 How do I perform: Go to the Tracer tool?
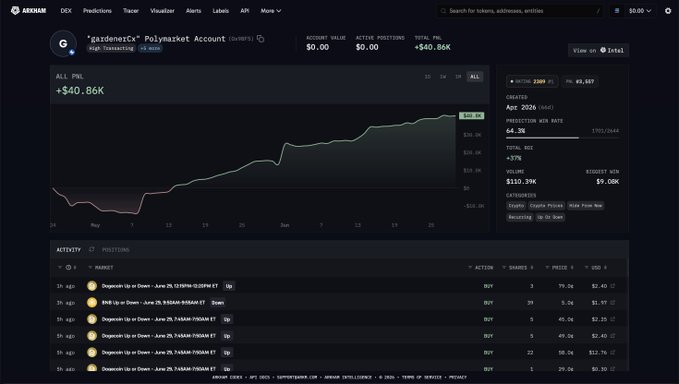click(131, 11)
